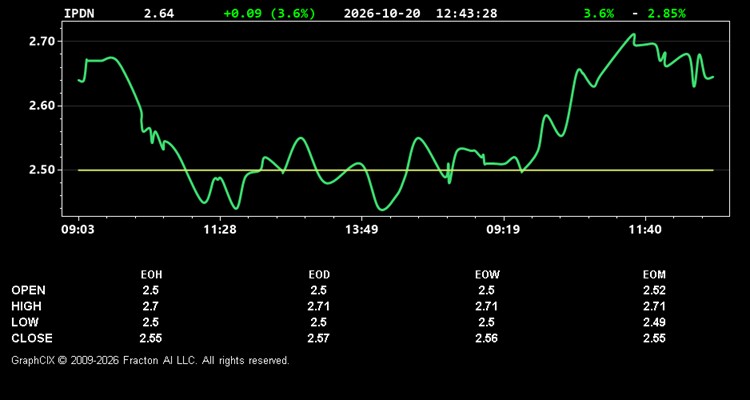
Task: Click the +0.09 (3.6%) change value
Action: click(269, 13)
